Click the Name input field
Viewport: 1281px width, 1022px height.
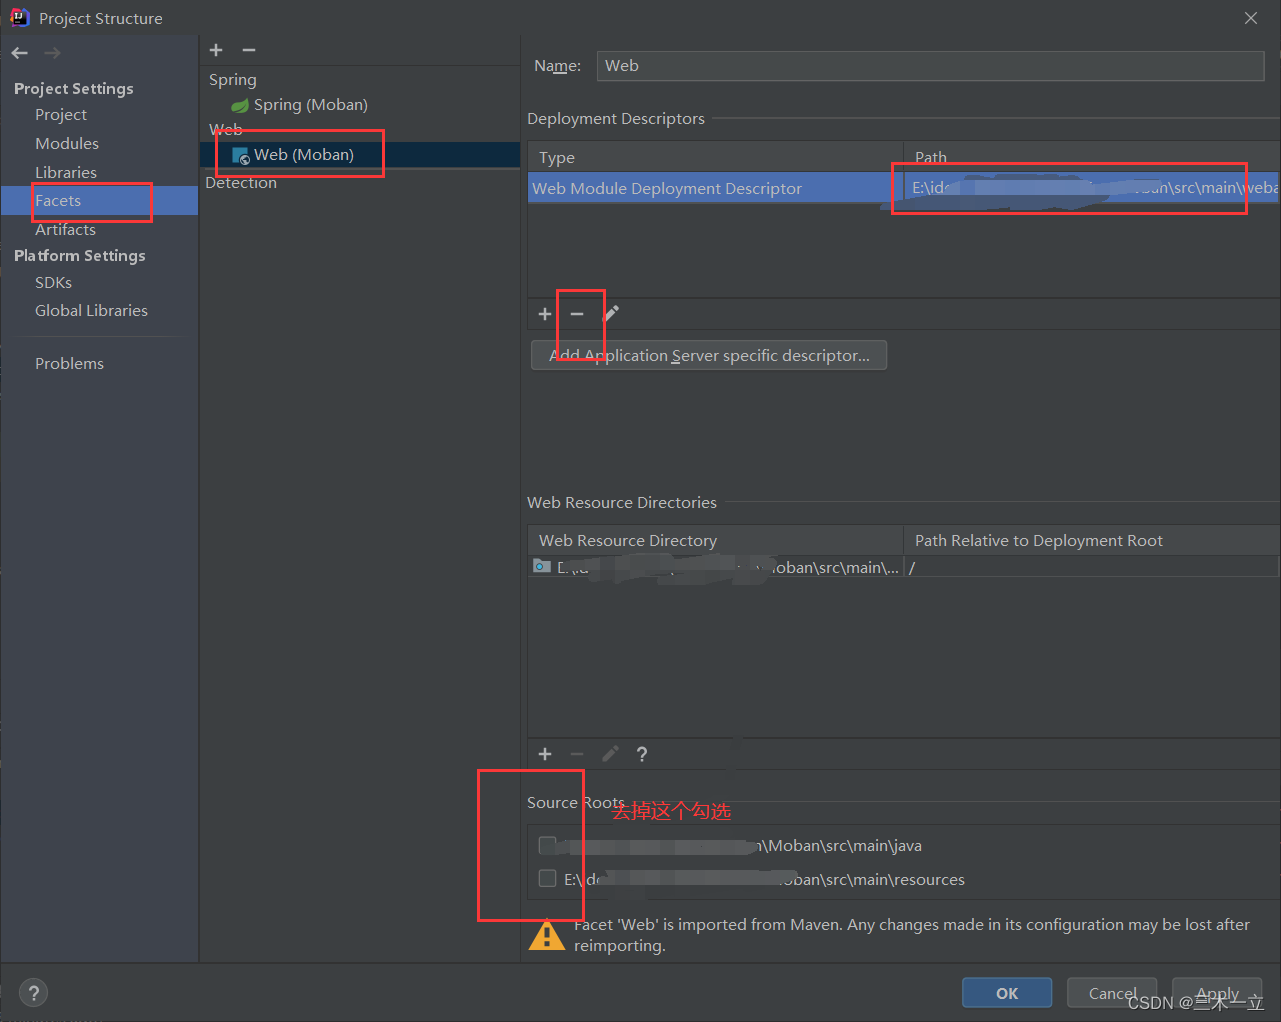point(930,66)
